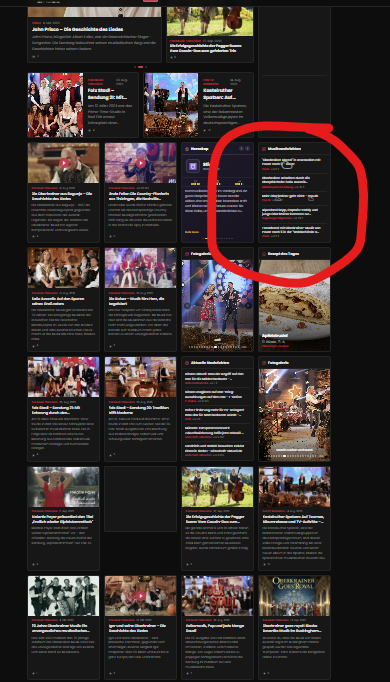
Task: Show previous photo in singing duo gallery
Action: [x=187, y=306]
